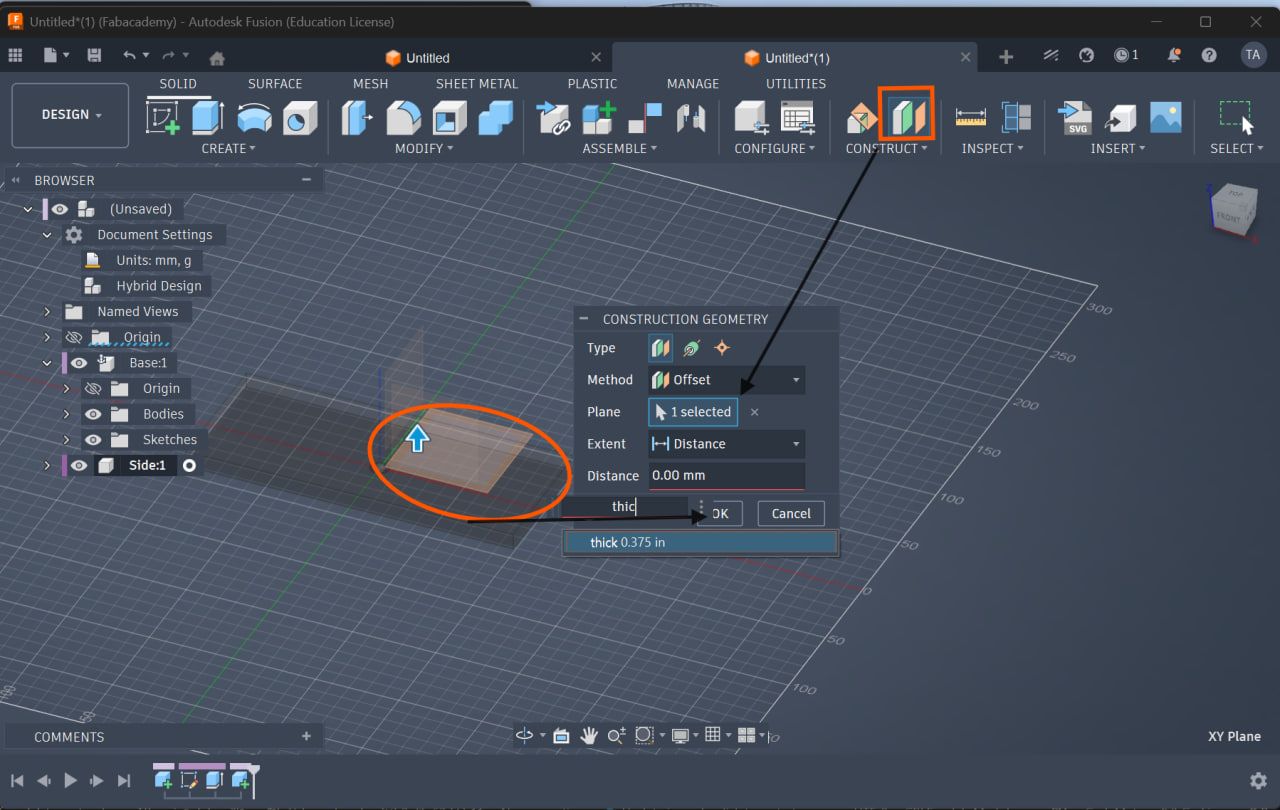The image size is (1280, 810).
Task: Click the Redo arrow
Action: 169,56
